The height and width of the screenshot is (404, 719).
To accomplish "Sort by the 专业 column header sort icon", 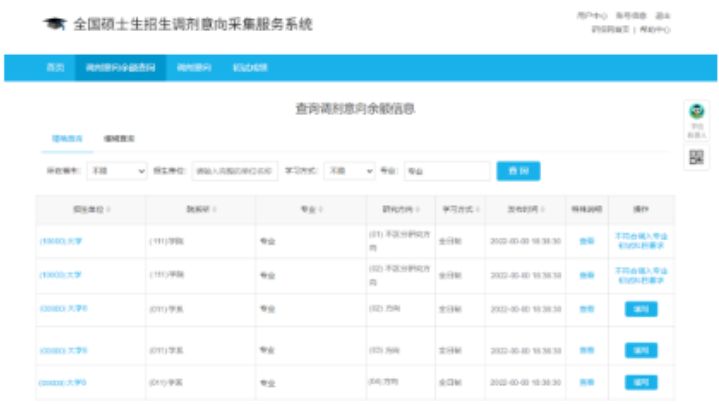I will coord(321,210).
